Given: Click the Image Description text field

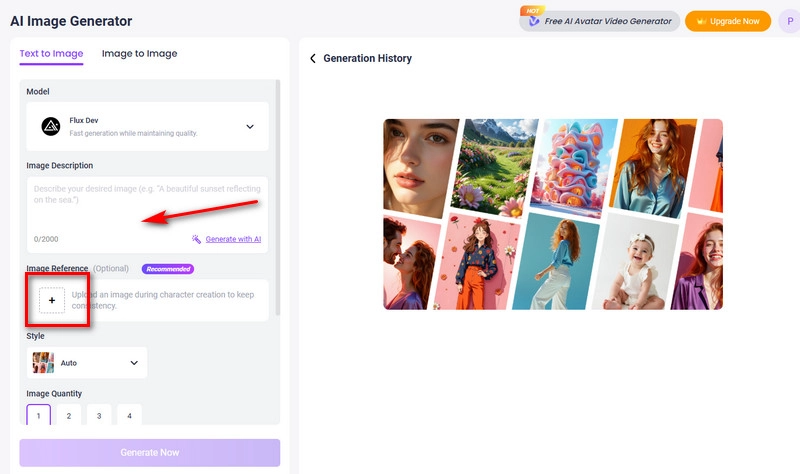Looking at the screenshot, I should point(147,205).
